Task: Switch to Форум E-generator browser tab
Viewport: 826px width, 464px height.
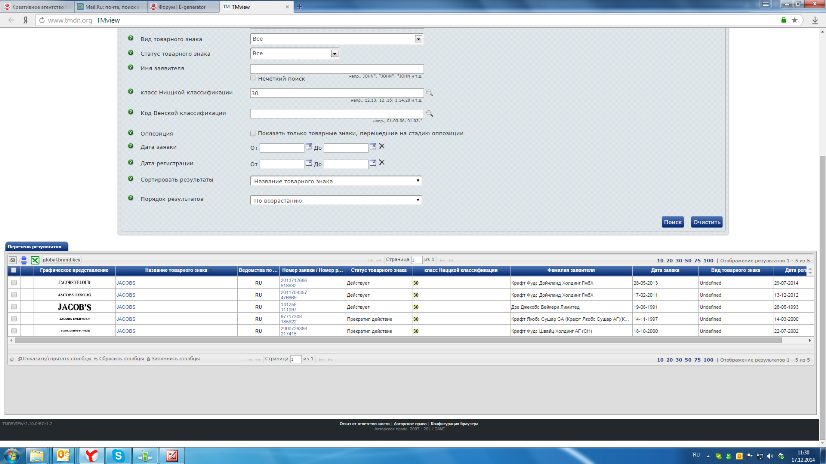Action: pos(182,7)
